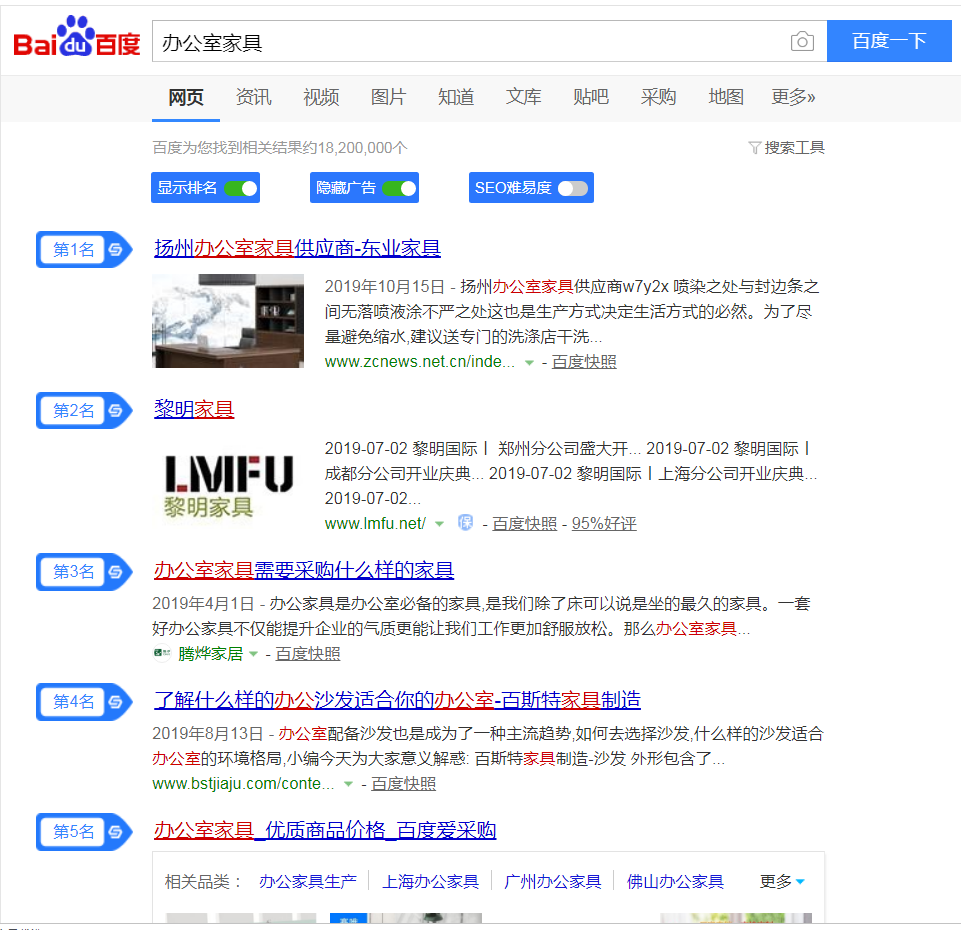This screenshot has width=961, height=930.
Task: Switch to the 图片 tab
Action: coord(388,97)
